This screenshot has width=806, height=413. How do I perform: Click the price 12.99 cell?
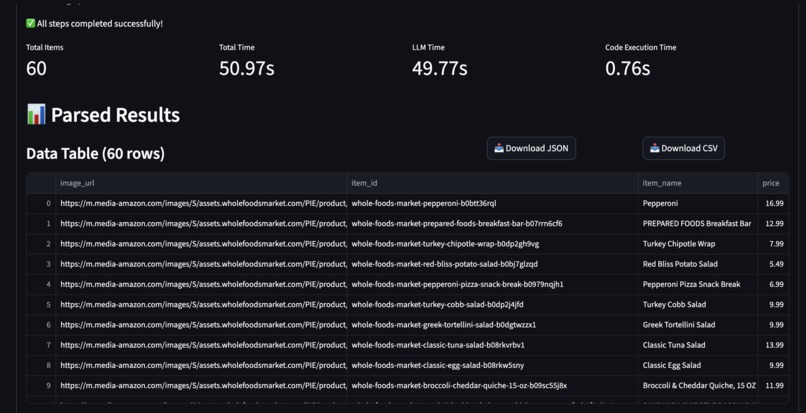[773, 224]
